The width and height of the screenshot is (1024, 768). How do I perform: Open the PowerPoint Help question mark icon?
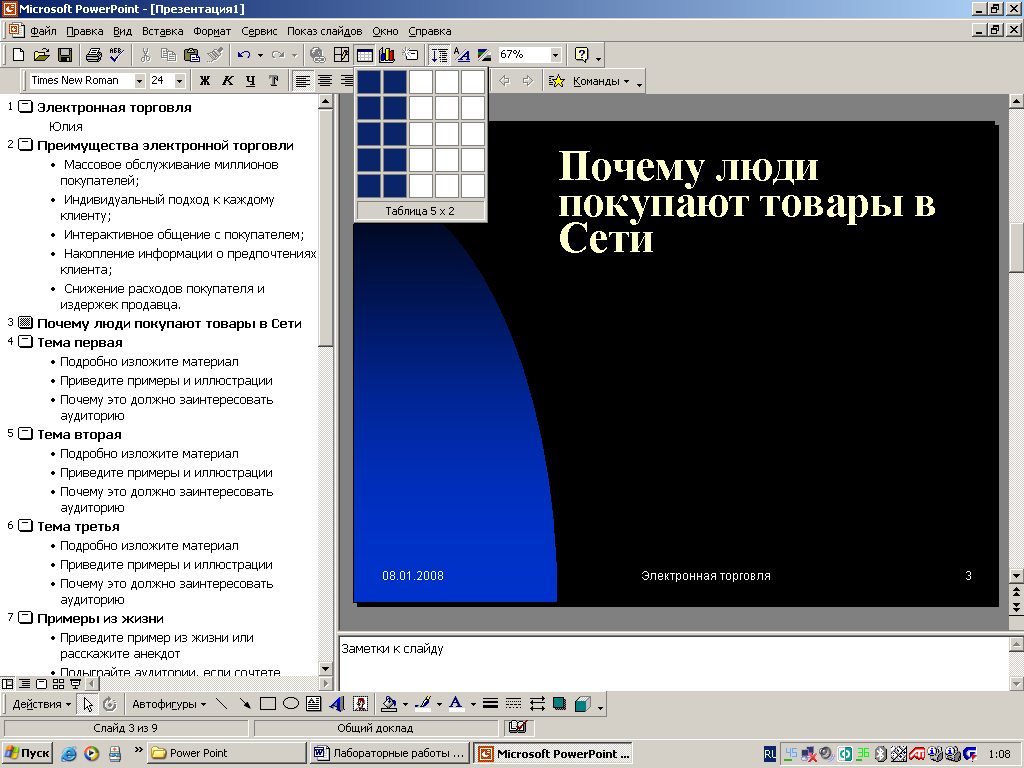click(x=581, y=55)
